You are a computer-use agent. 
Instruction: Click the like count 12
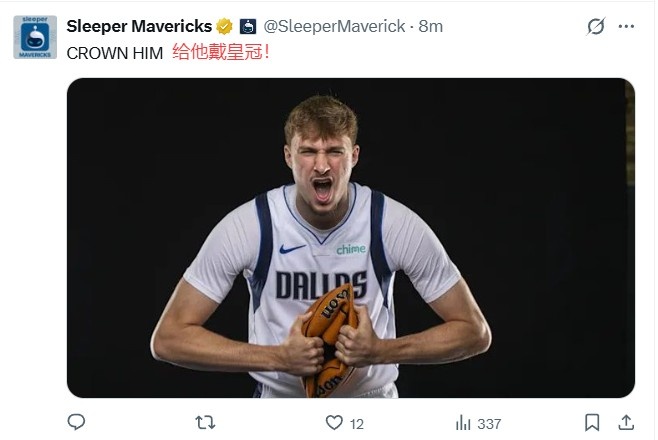click(x=357, y=424)
